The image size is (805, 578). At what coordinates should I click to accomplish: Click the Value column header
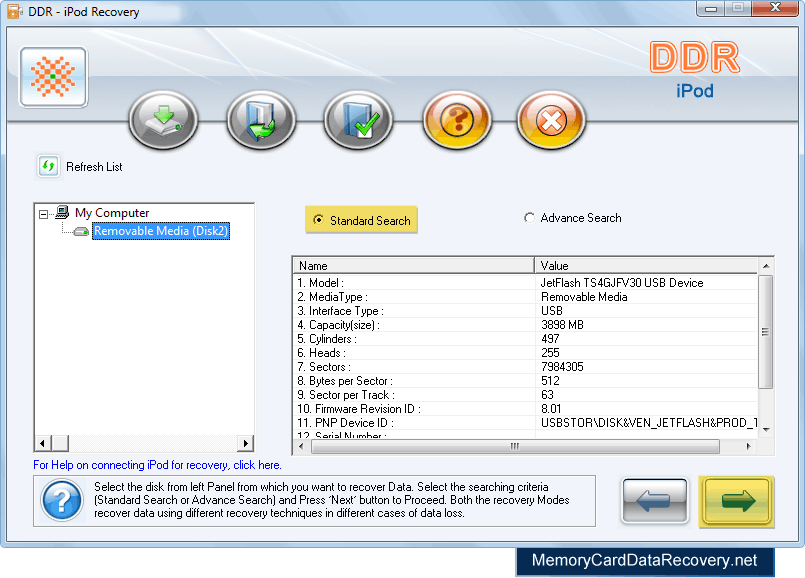(646, 265)
